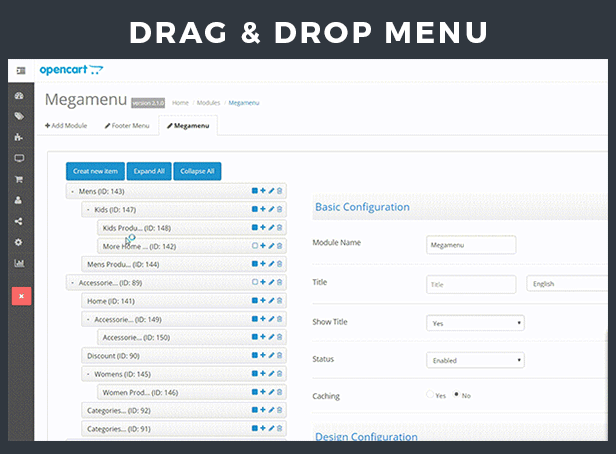
Task: Select No for Caching
Action: [457, 395]
